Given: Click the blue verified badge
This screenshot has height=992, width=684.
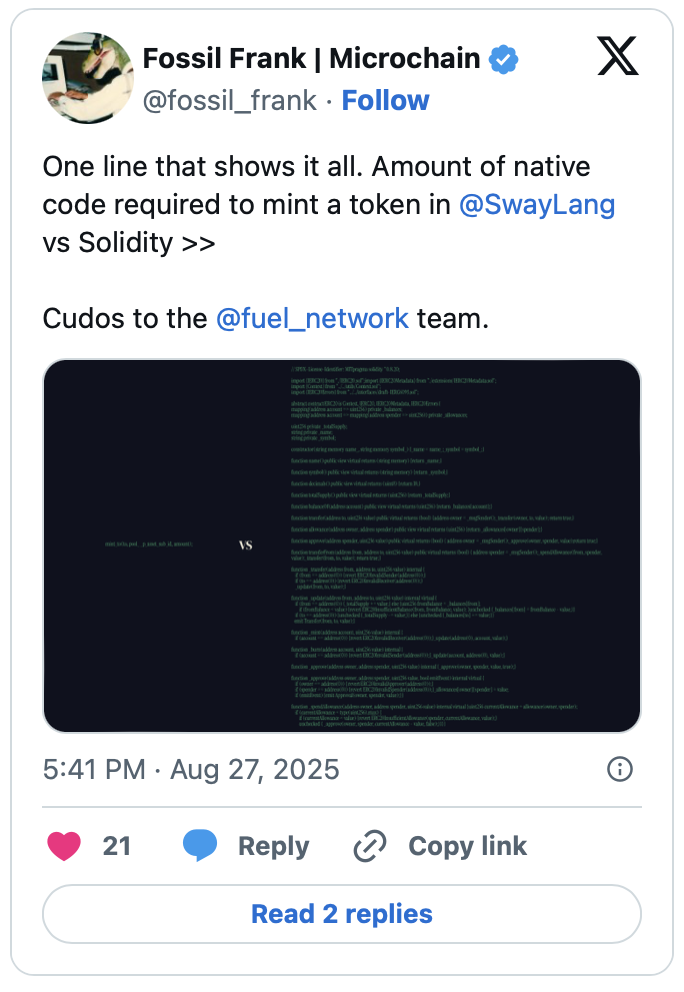Looking at the screenshot, I should [x=503, y=60].
